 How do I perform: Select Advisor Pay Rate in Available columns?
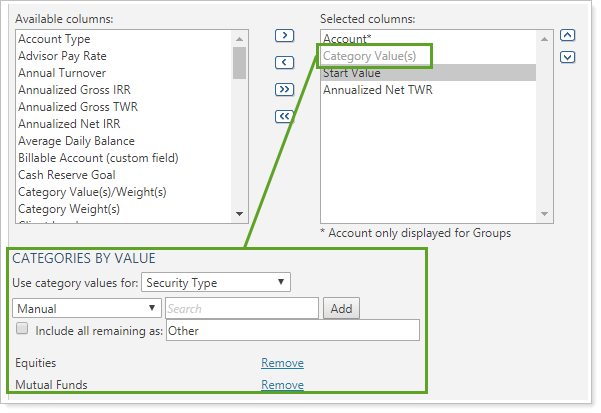pyautogui.click(x=62, y=56)
